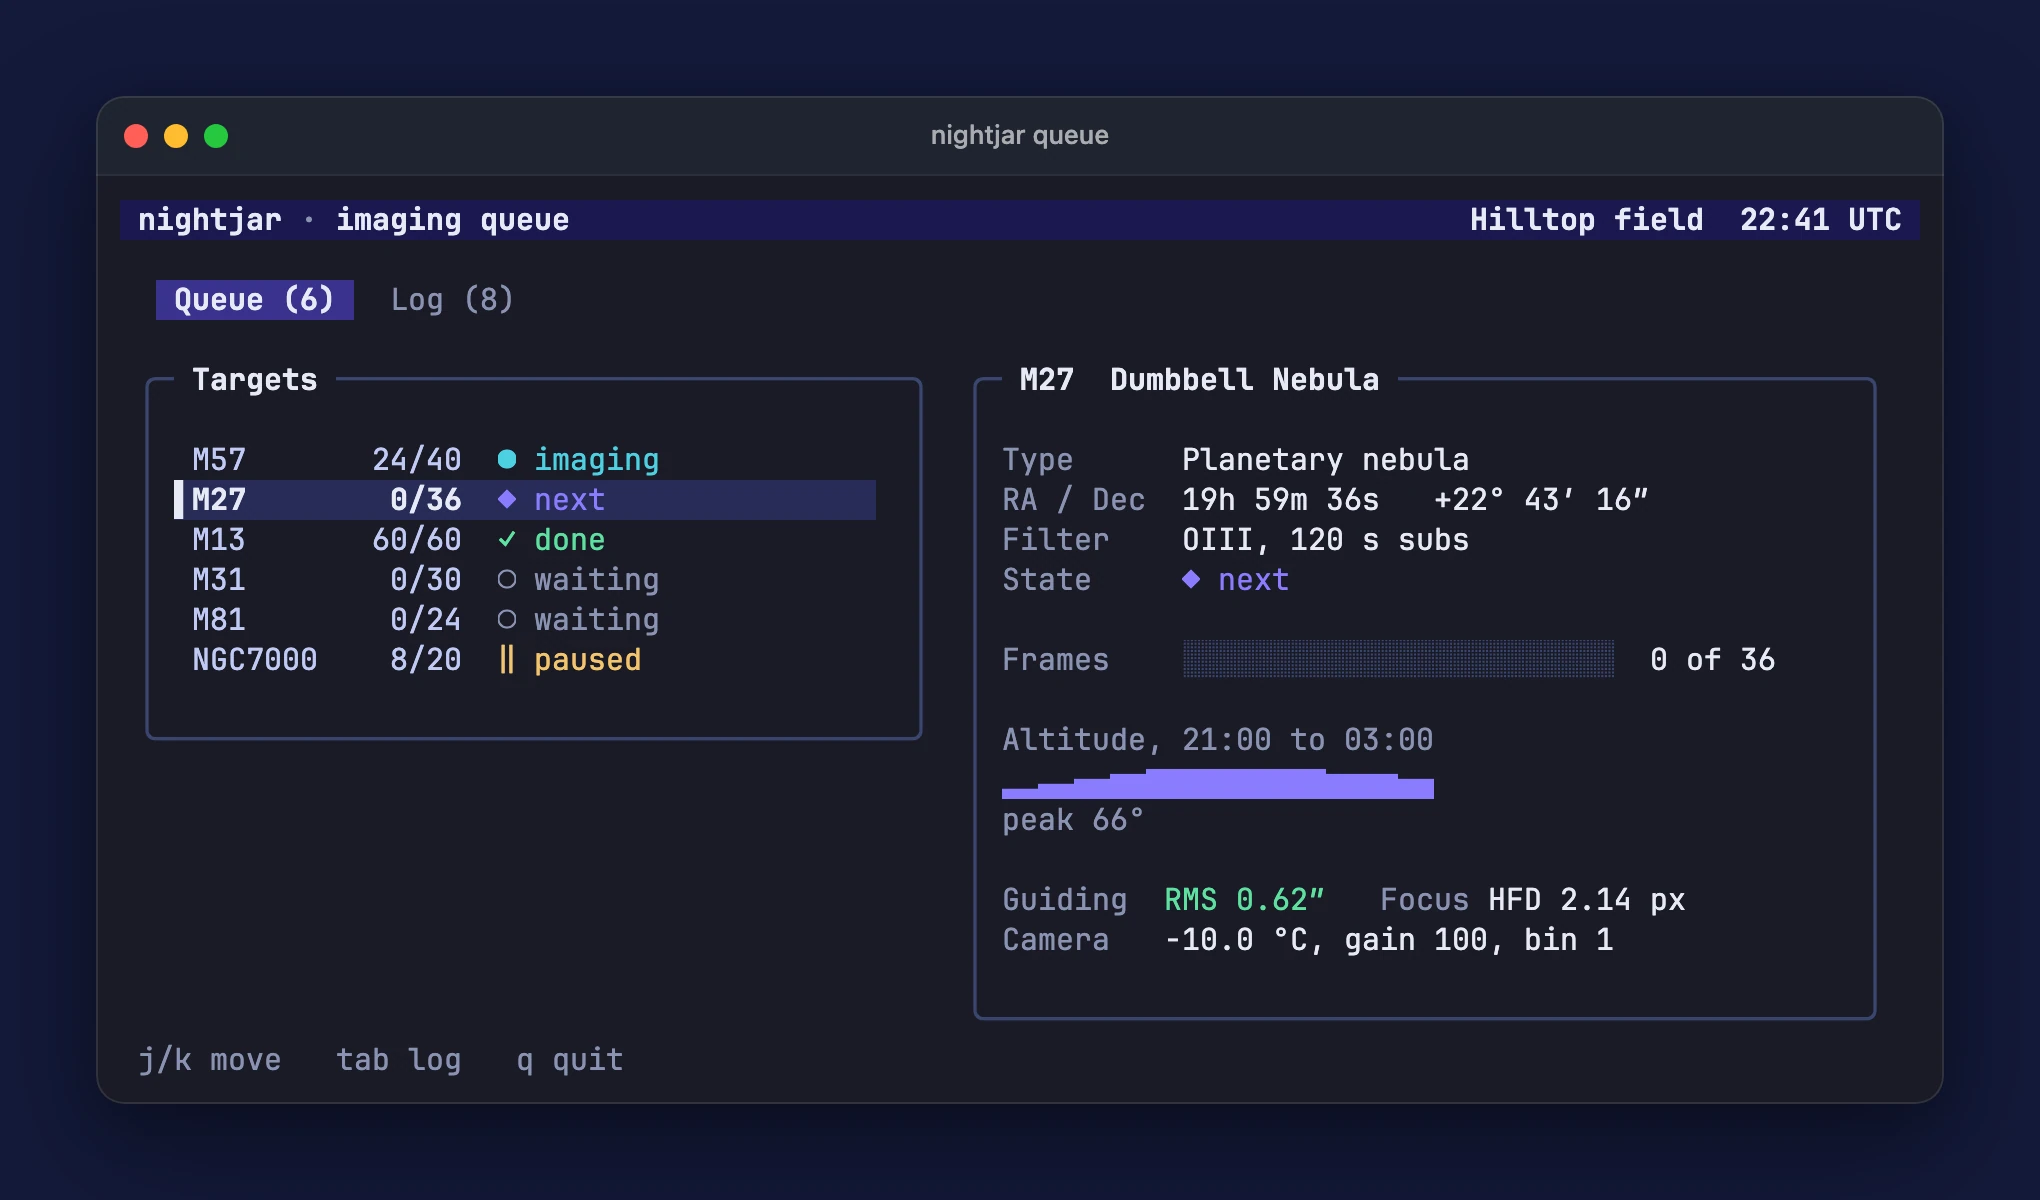Click the 'Planetary nebula' type value
2040x1200 pixels.
click(x=1326, y=460)
